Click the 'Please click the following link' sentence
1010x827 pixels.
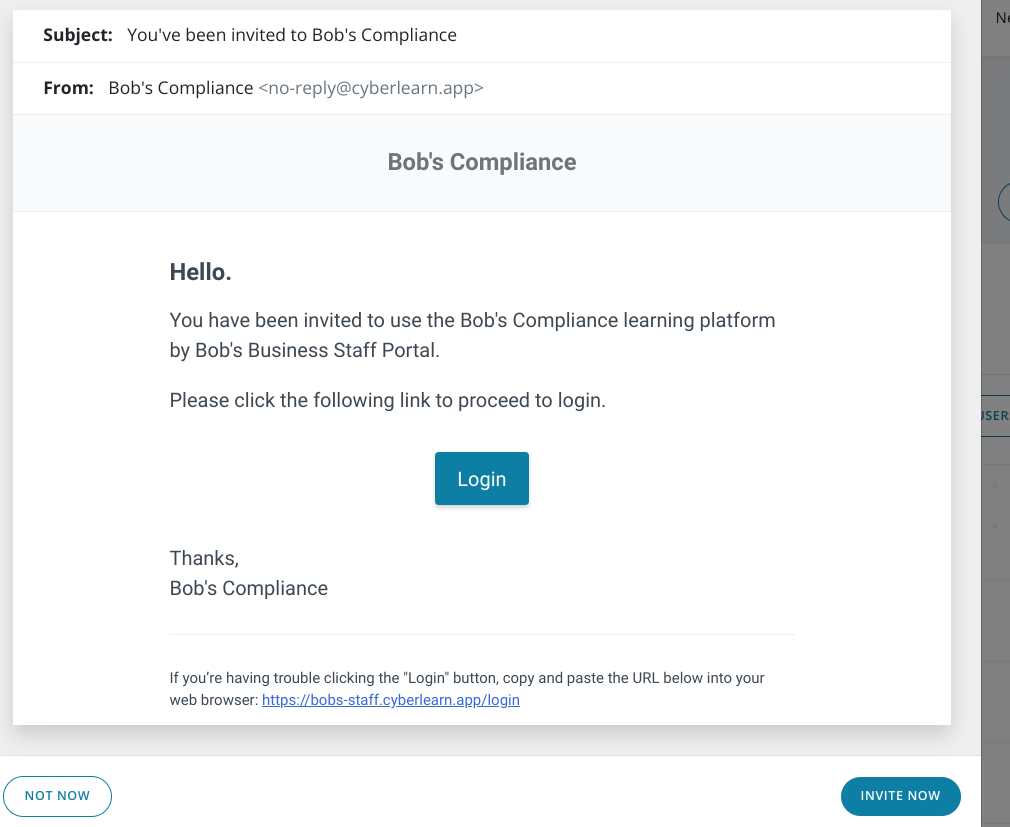pos(388,400)
